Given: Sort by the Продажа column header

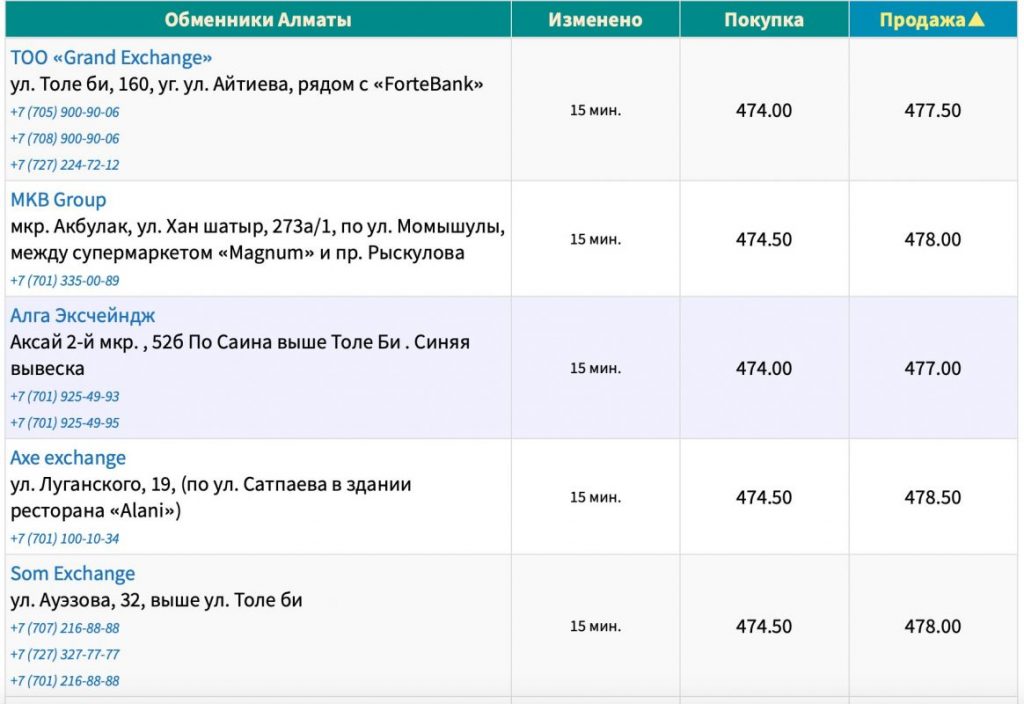Looking at the screenshot, I should [x=932, y=20].
